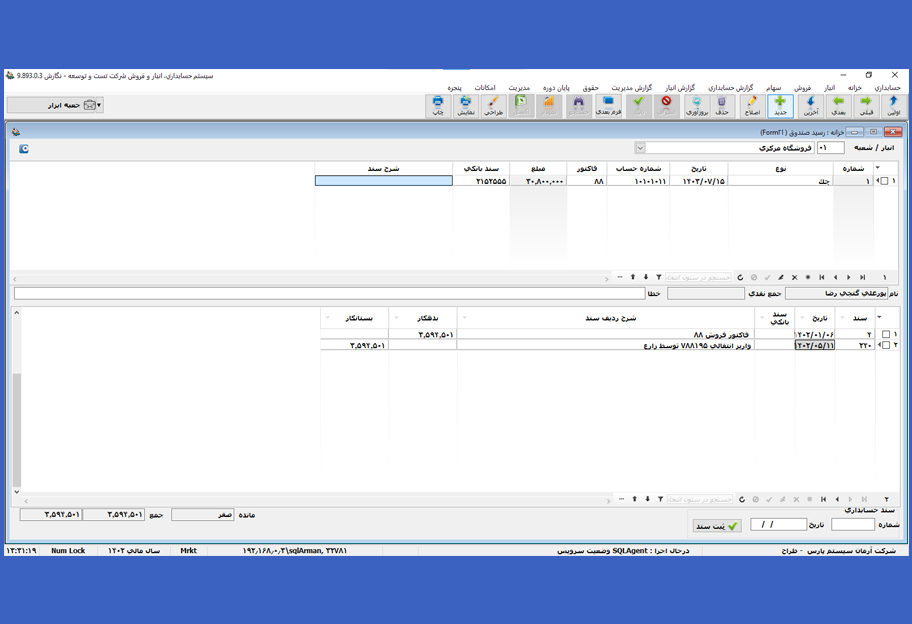Click previous-record arrow in lower grid navigator
Viewport: 912px width, 624px height.
coord(838,499)
